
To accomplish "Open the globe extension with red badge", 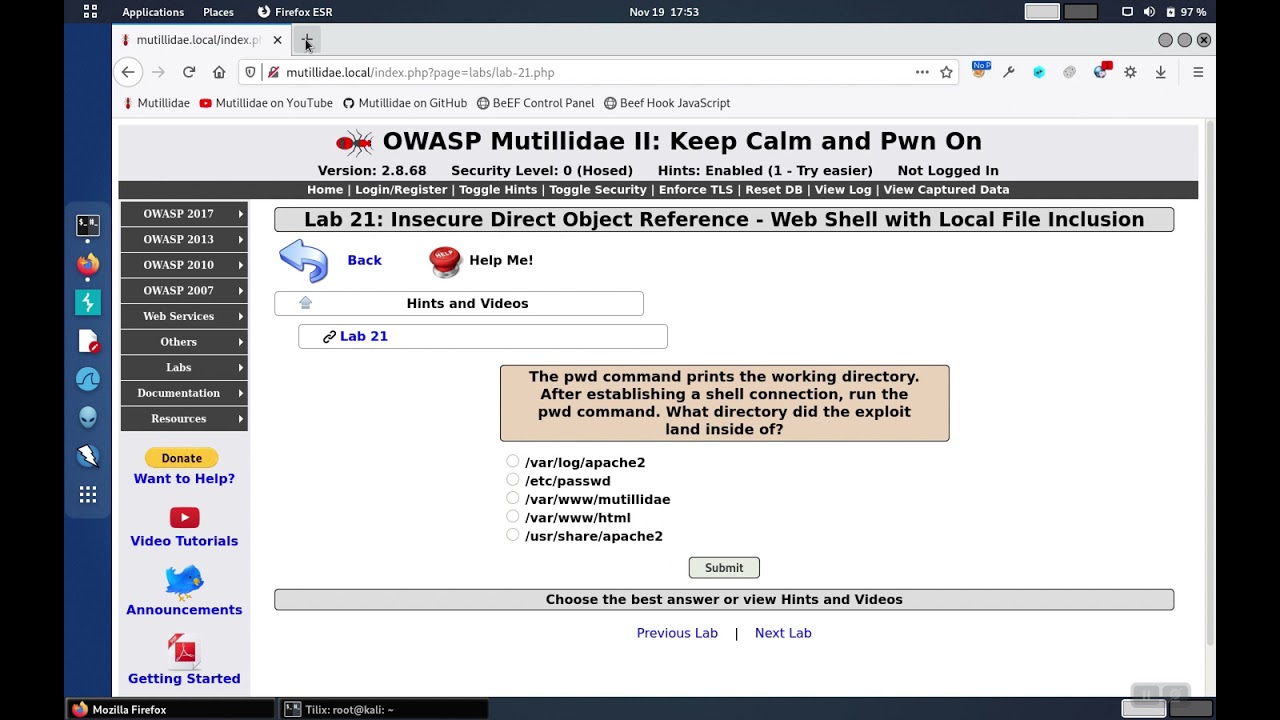I will (x=1100, y=71).
